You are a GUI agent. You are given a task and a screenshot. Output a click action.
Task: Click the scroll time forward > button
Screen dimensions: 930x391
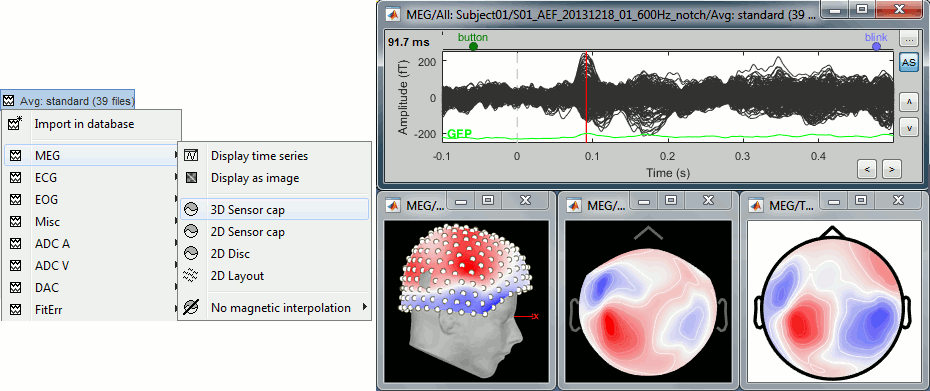point(891,170)
